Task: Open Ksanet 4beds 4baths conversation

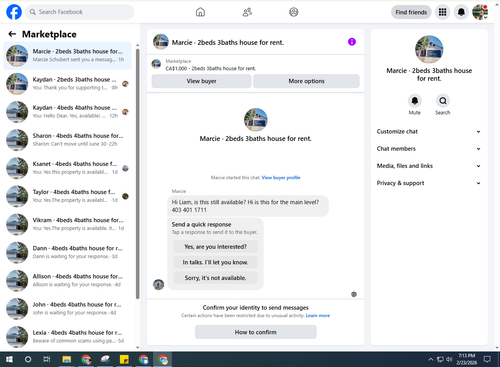Action: 67,168
